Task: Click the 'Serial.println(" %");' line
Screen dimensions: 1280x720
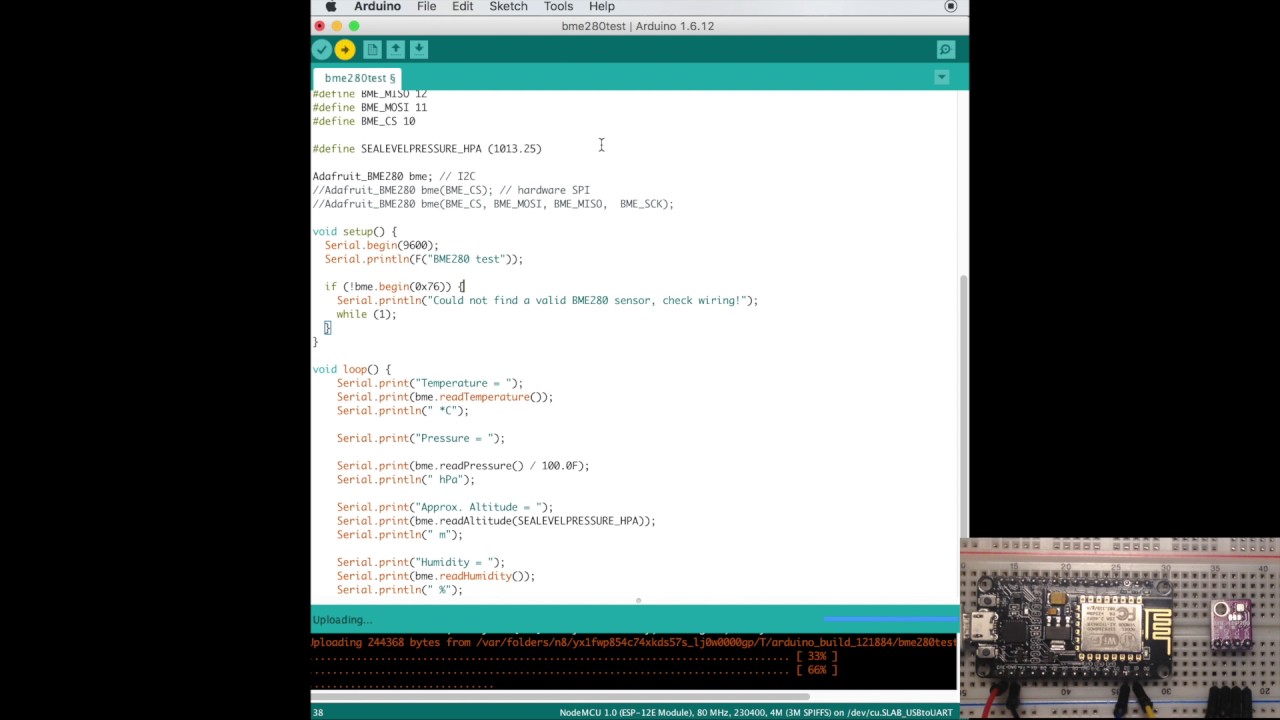Action: [x=399, y=590]
